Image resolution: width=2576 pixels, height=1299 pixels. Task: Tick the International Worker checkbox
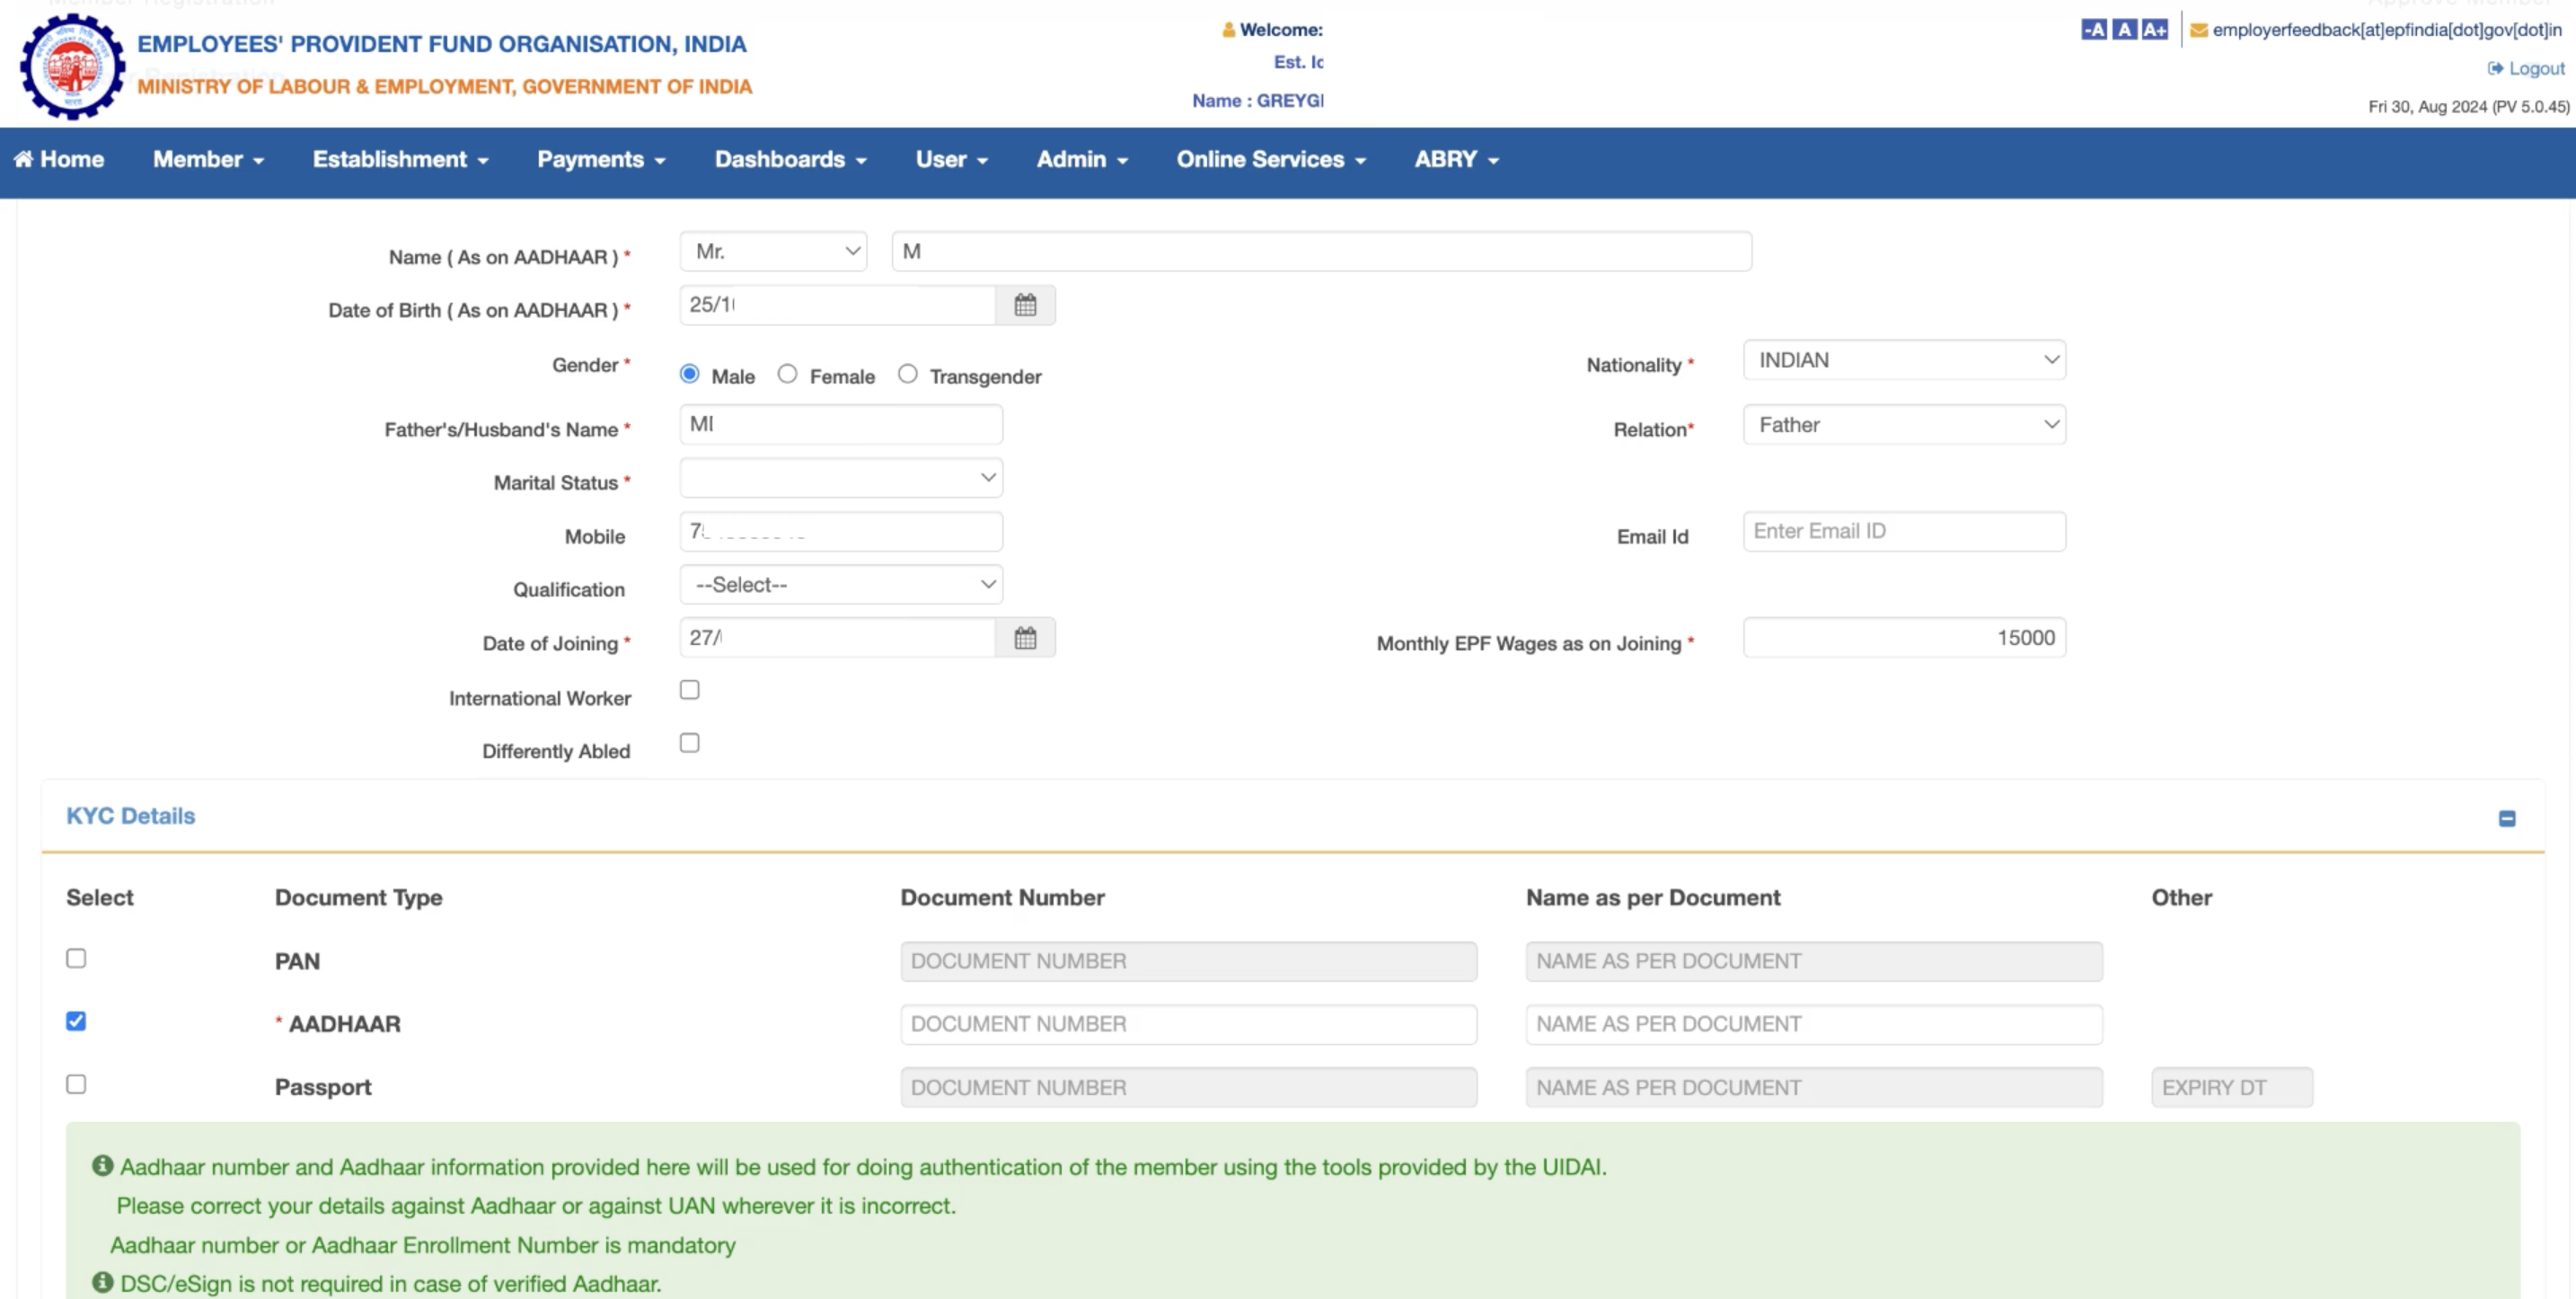pyautogui.click(x=689, y=690)
